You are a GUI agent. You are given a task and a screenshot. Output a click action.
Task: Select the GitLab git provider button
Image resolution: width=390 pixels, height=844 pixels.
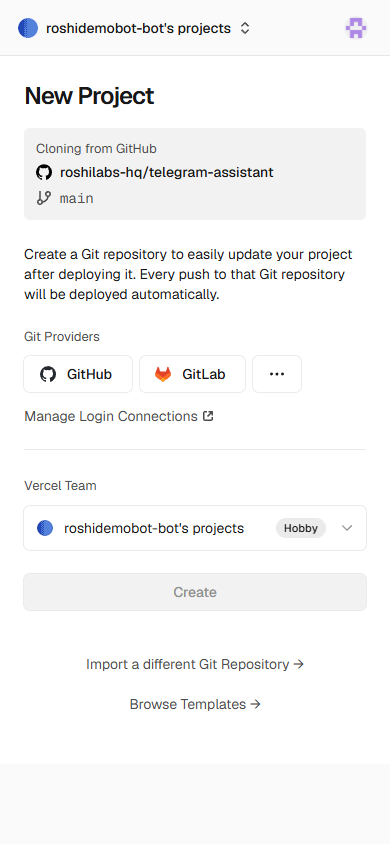193,374
